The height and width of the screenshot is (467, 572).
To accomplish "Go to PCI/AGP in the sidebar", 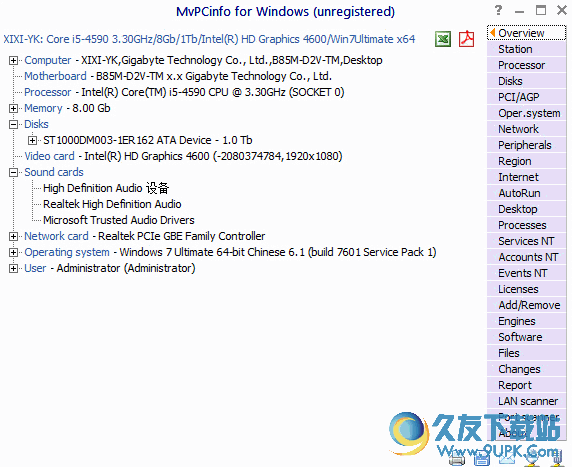I will click(x=526, y=97).
